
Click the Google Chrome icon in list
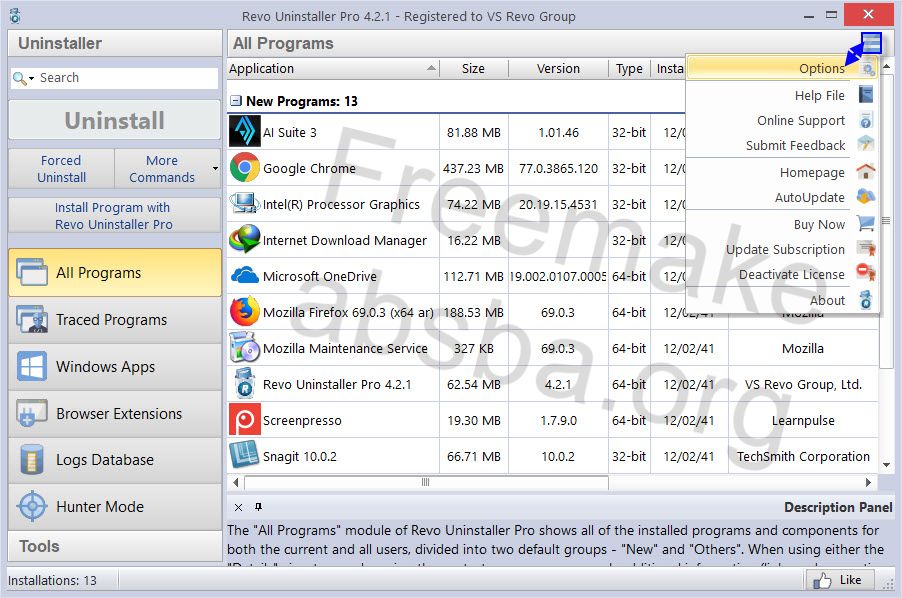[x=244, y=167]
